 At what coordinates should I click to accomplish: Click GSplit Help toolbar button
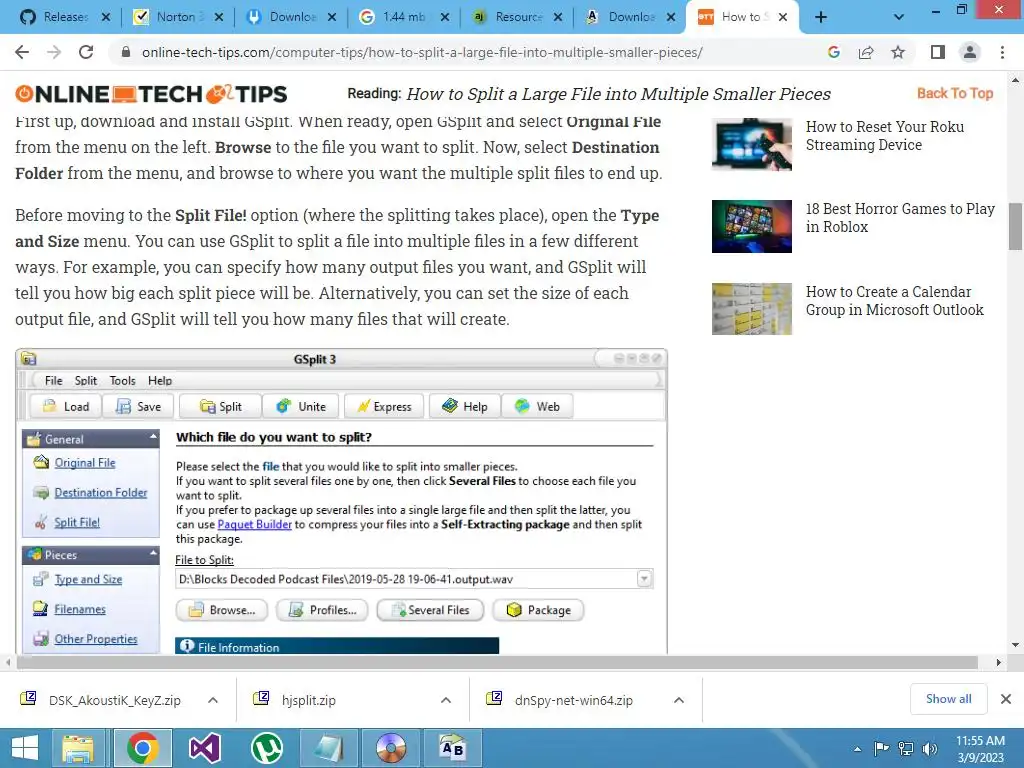point(464,406)
